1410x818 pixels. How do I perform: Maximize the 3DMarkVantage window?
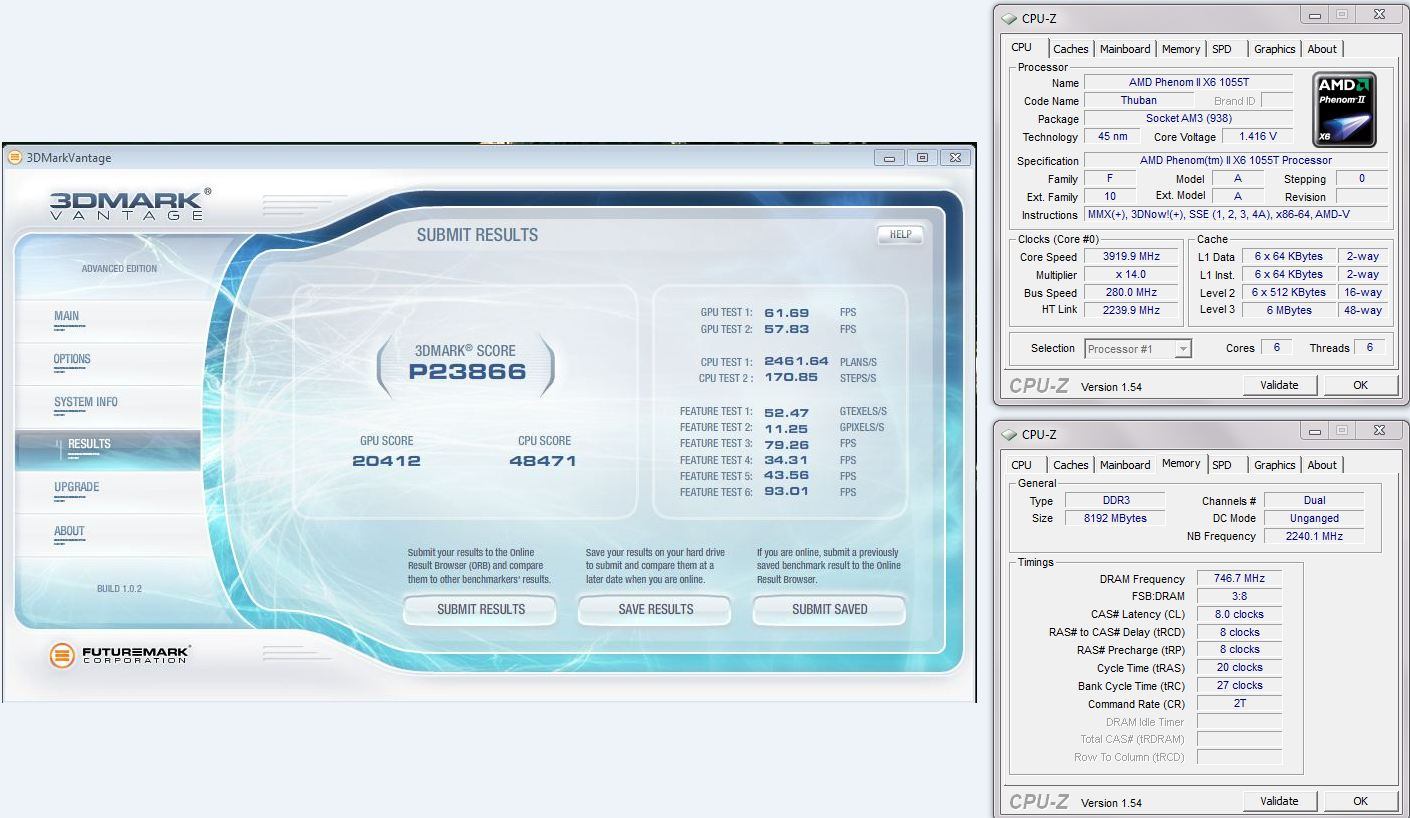coord(922,157)
